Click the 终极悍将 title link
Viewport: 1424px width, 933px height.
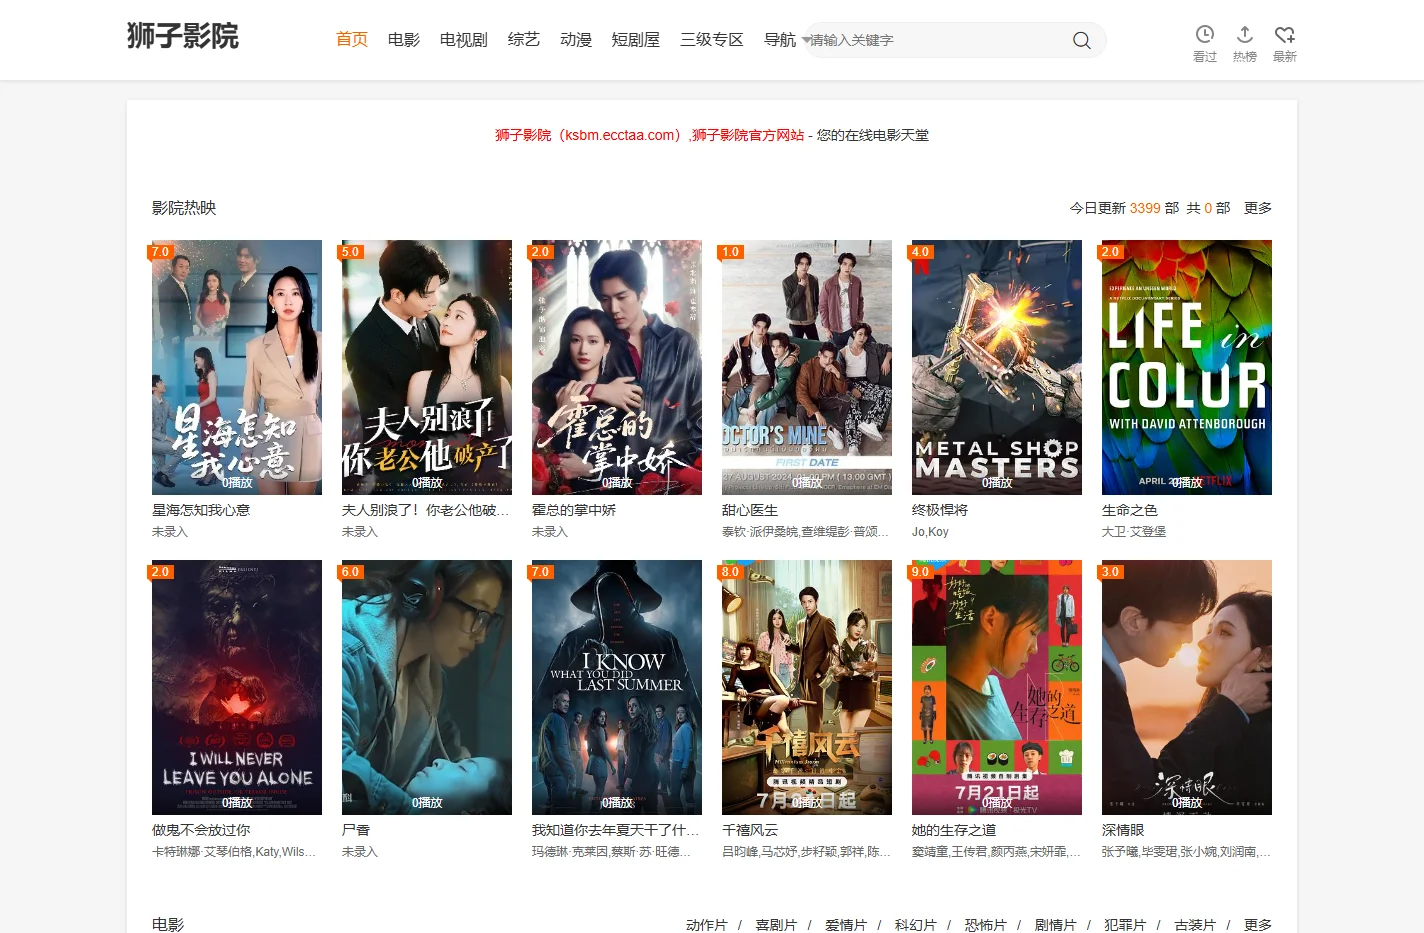coord(940,510)
